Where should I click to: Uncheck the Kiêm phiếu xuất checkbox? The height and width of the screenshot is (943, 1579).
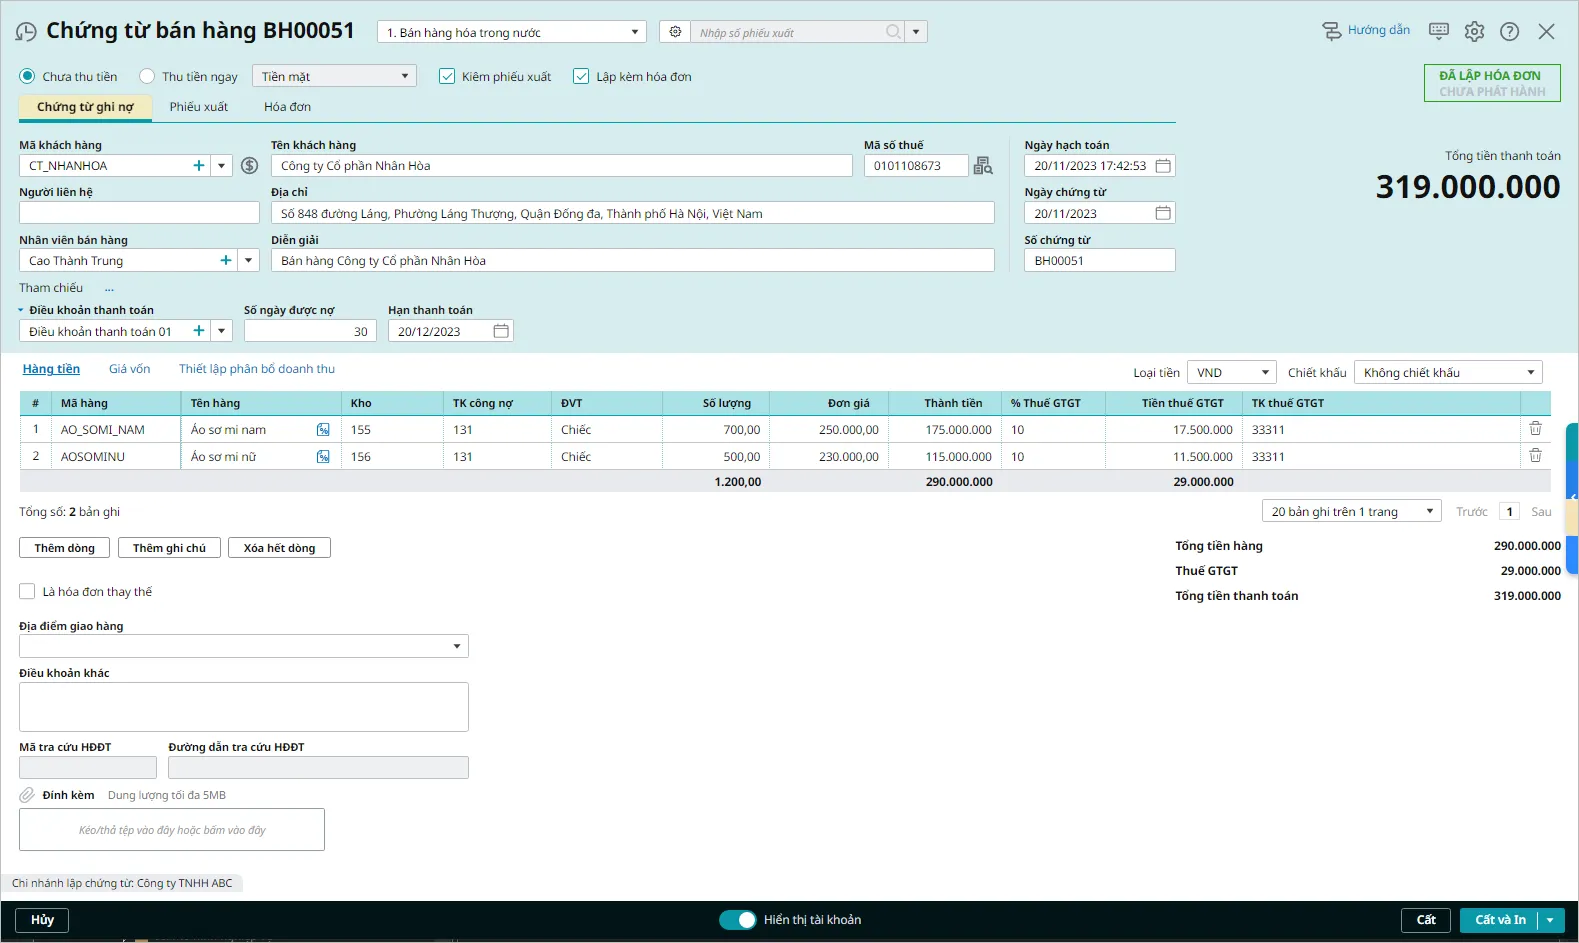click(x=447, y=77)
